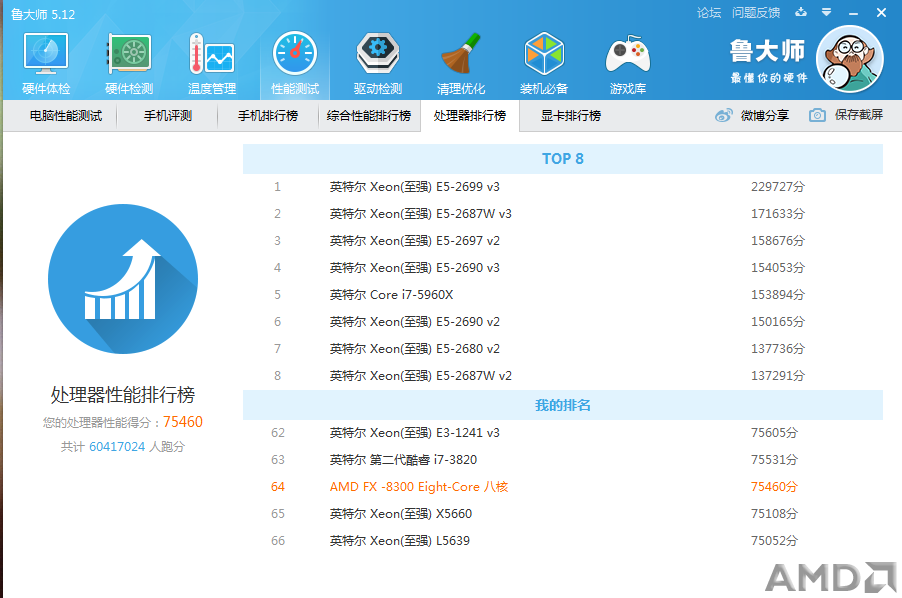
Task: Click the TOP 8 header
Action: pyautogui.click(x=563, y=159)
